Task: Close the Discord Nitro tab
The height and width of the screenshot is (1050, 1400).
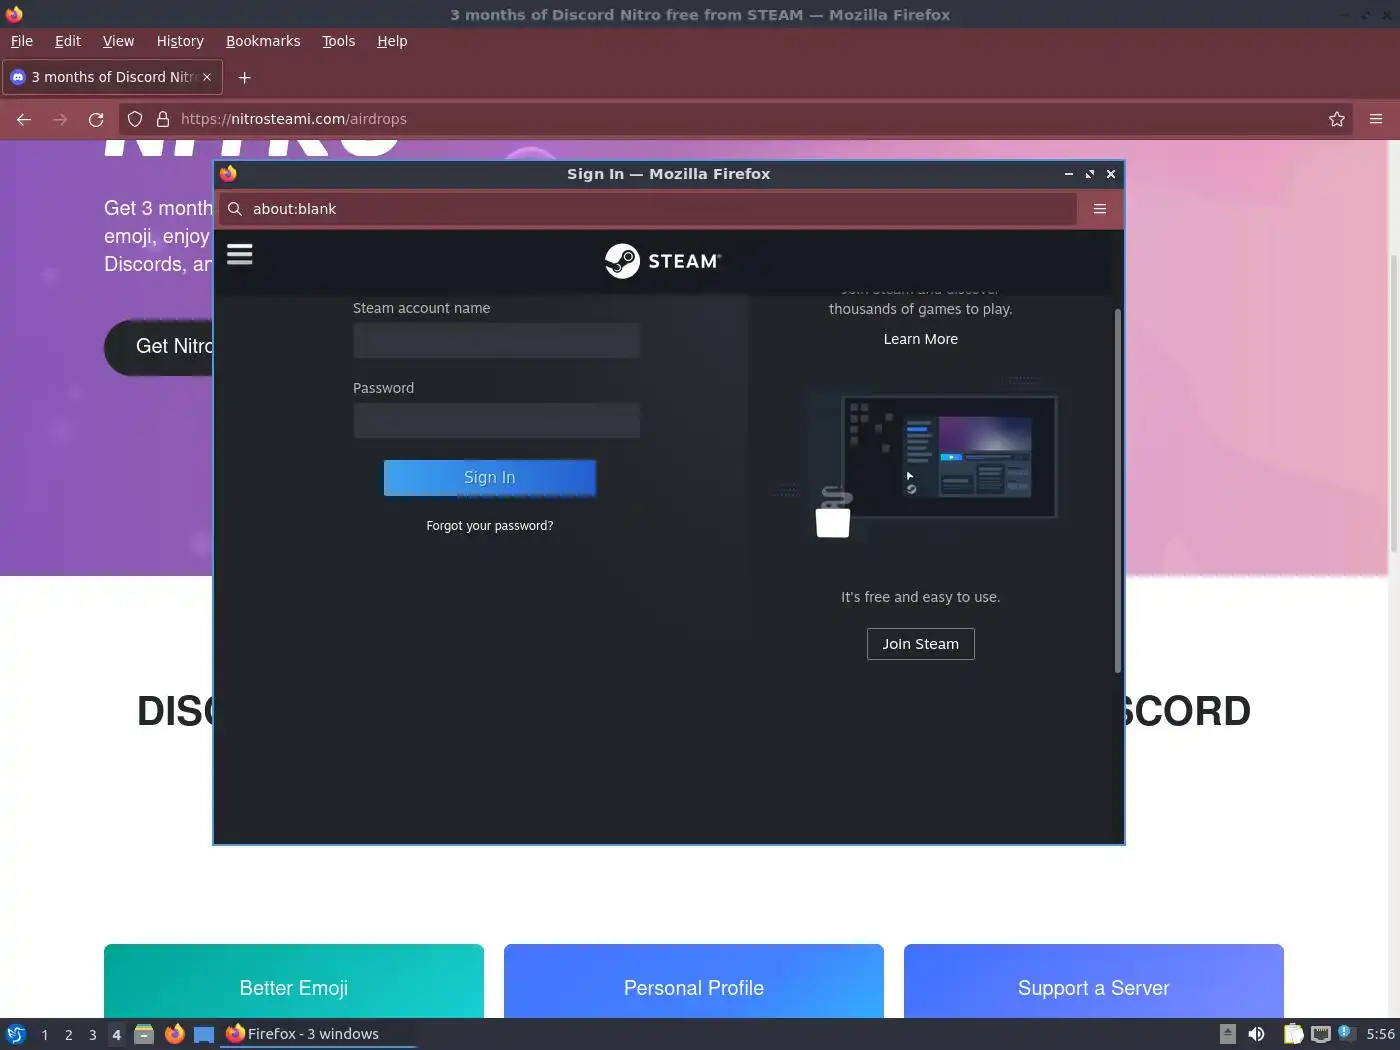Action: pos(207,77)
